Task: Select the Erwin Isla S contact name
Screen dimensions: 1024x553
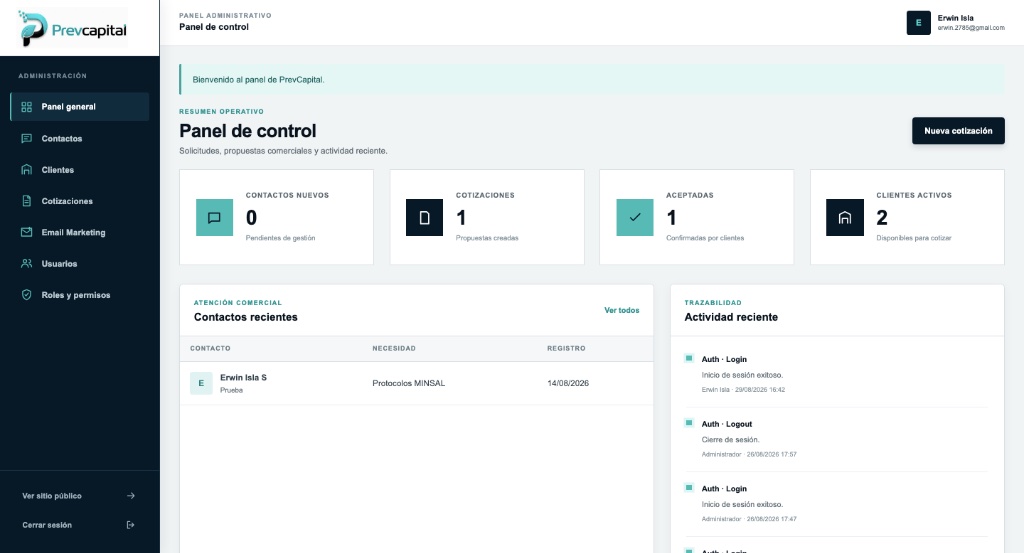Action: tap(244, 377)
